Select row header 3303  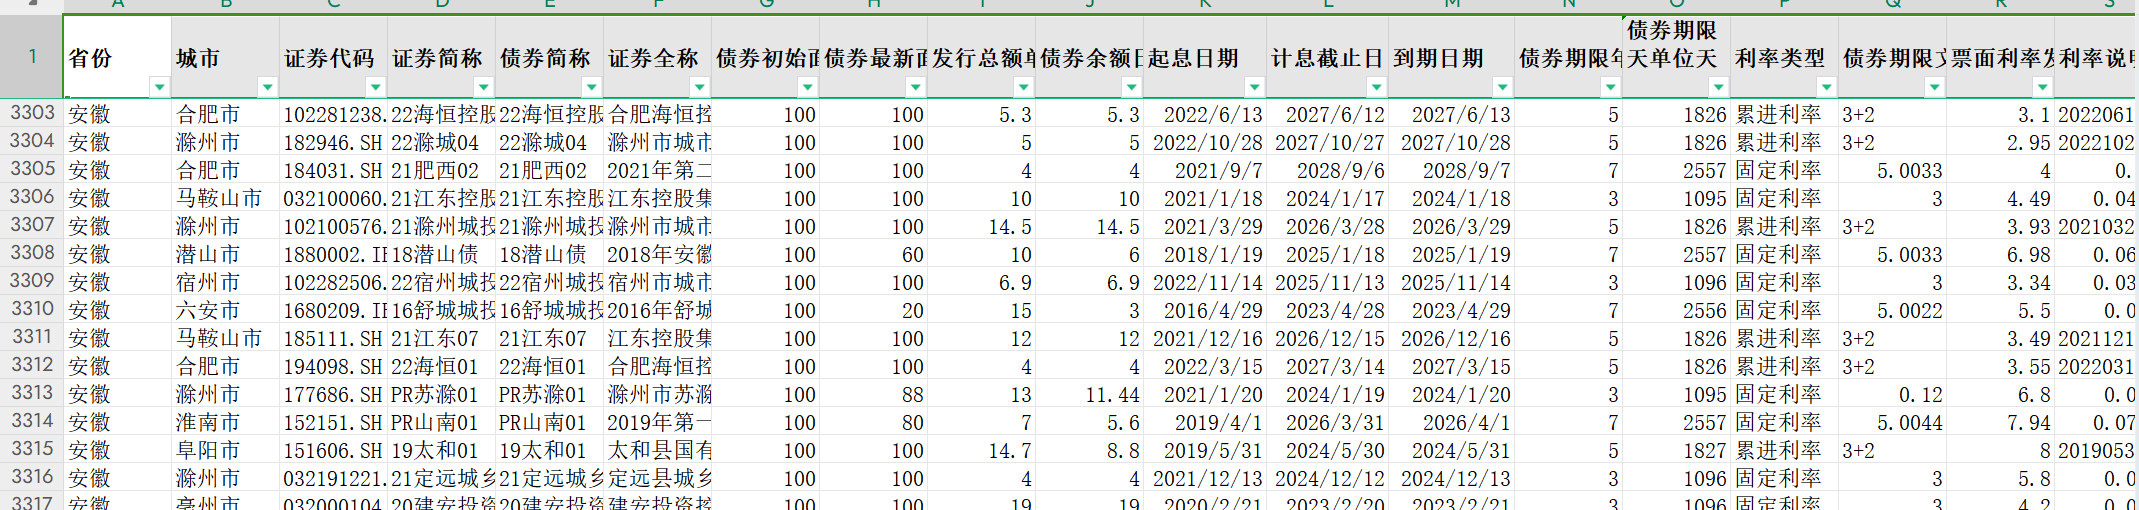pyautogui.click(x=31, y=114)
